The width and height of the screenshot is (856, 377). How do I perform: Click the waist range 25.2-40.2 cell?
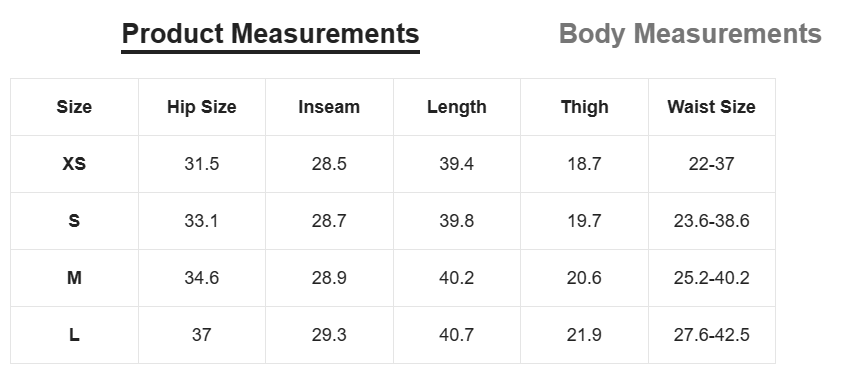pyautogui.click(x=711, y=278)
